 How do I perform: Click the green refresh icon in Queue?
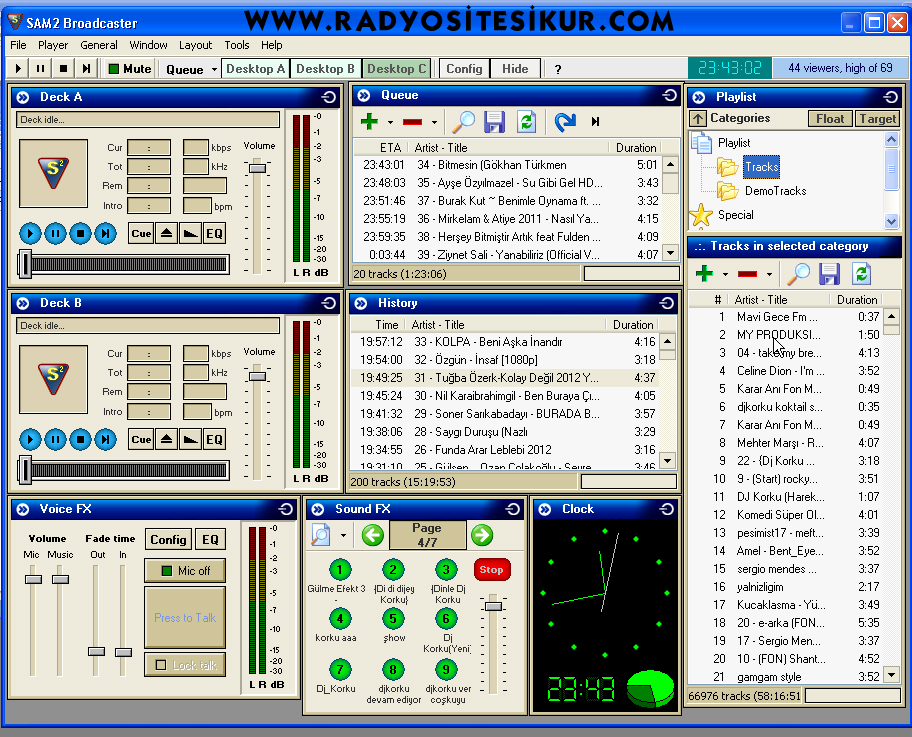click(x=526, y=122)
